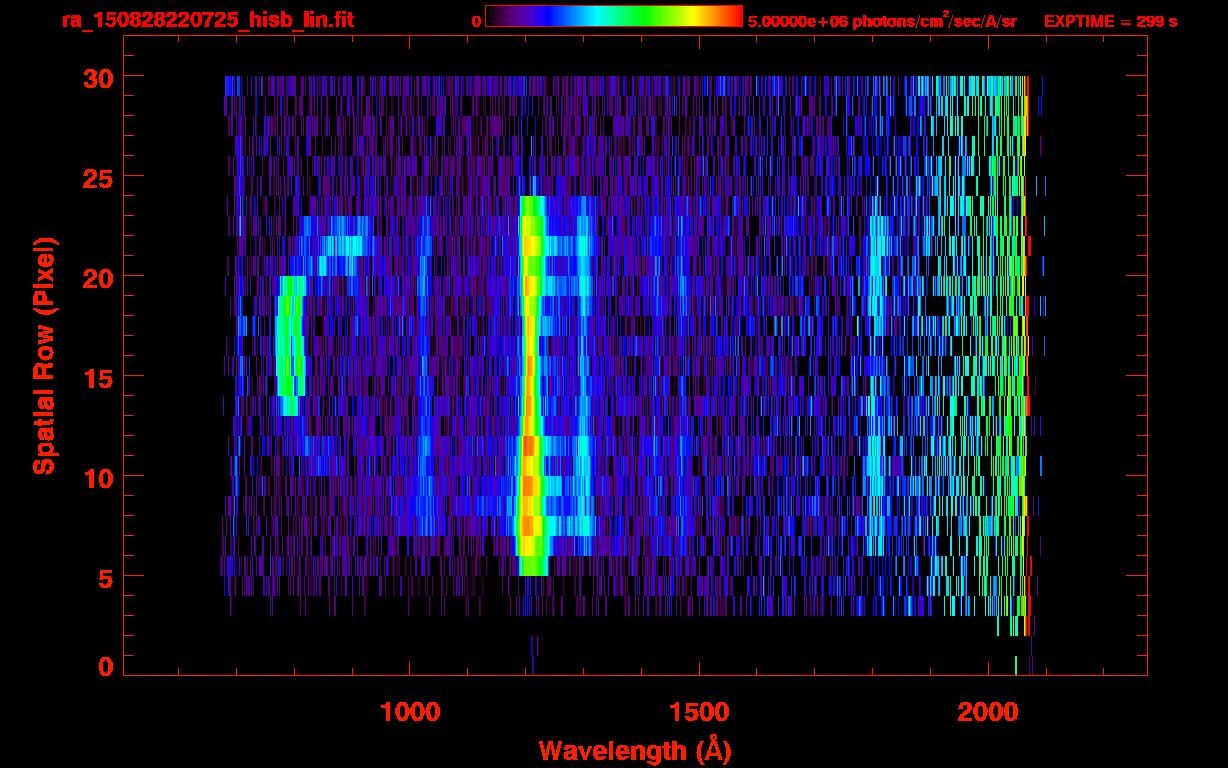Click the green curved feature near 800 Å

point(289,345)
